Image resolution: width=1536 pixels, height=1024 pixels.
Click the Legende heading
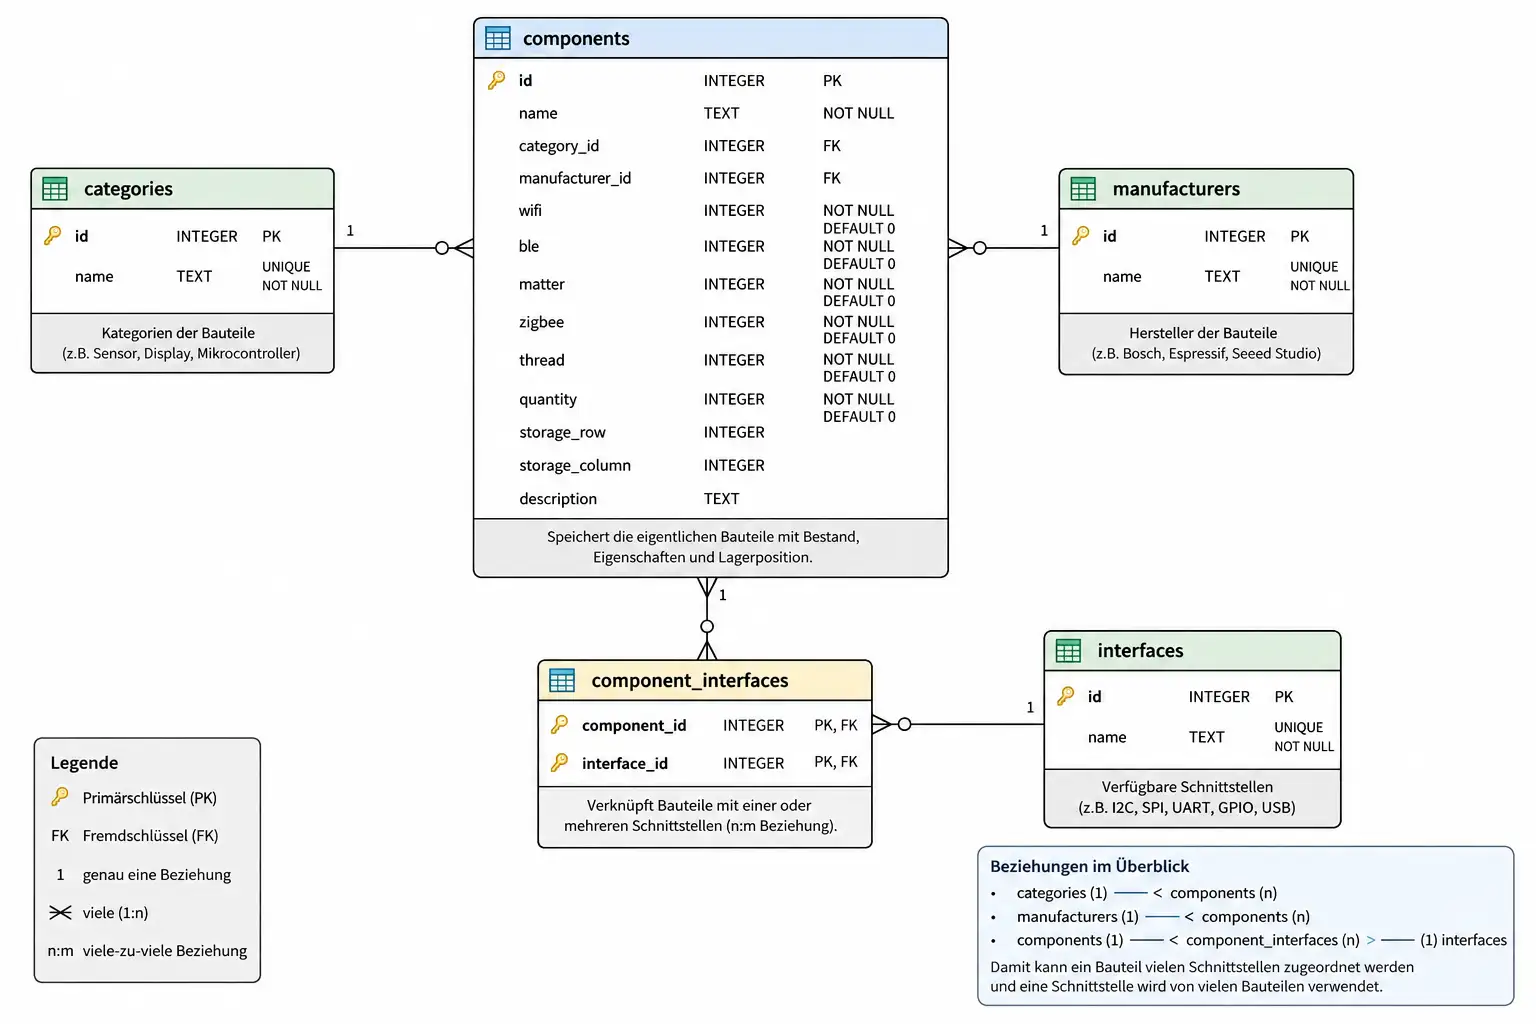84,763
